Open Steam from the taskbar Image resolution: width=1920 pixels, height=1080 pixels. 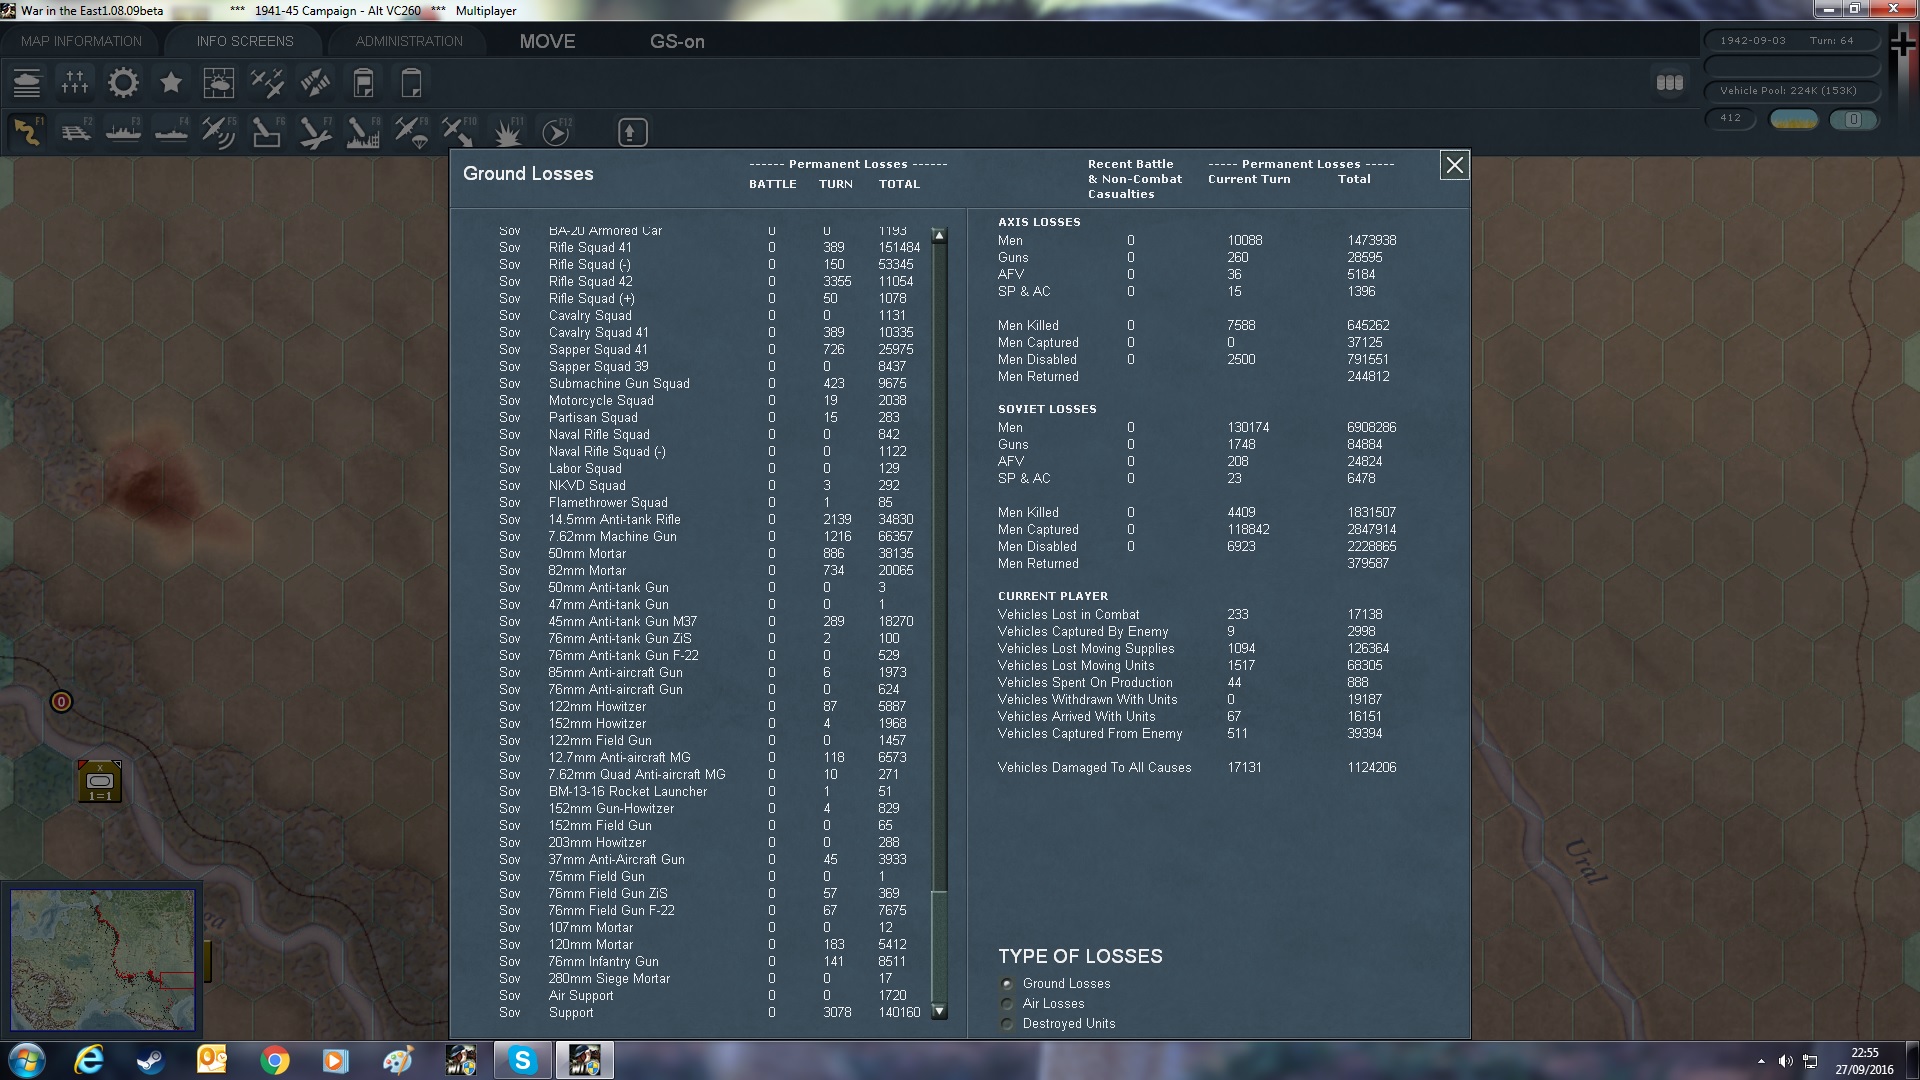[x=151, y=1060]
